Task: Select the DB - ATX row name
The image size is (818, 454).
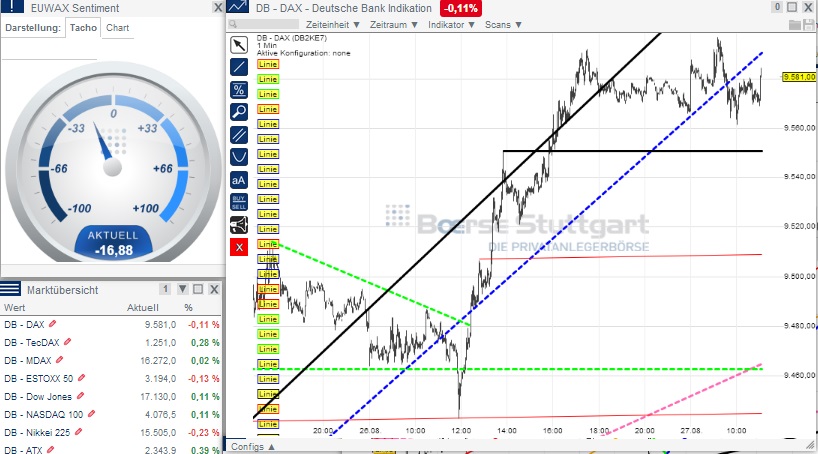Action: (x=23, y=449)
